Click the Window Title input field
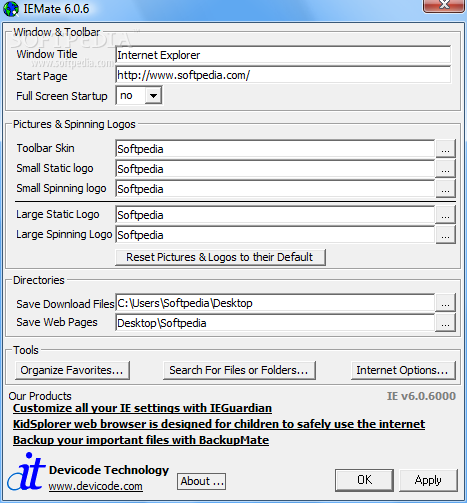This screenshot has width=467, height=503. coord(283,55)
